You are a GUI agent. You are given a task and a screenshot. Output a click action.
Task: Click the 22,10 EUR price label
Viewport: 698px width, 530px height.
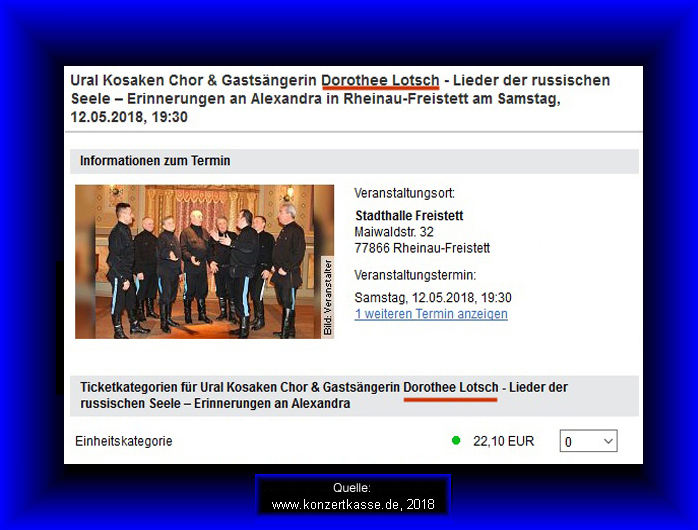tap(503, 441)
